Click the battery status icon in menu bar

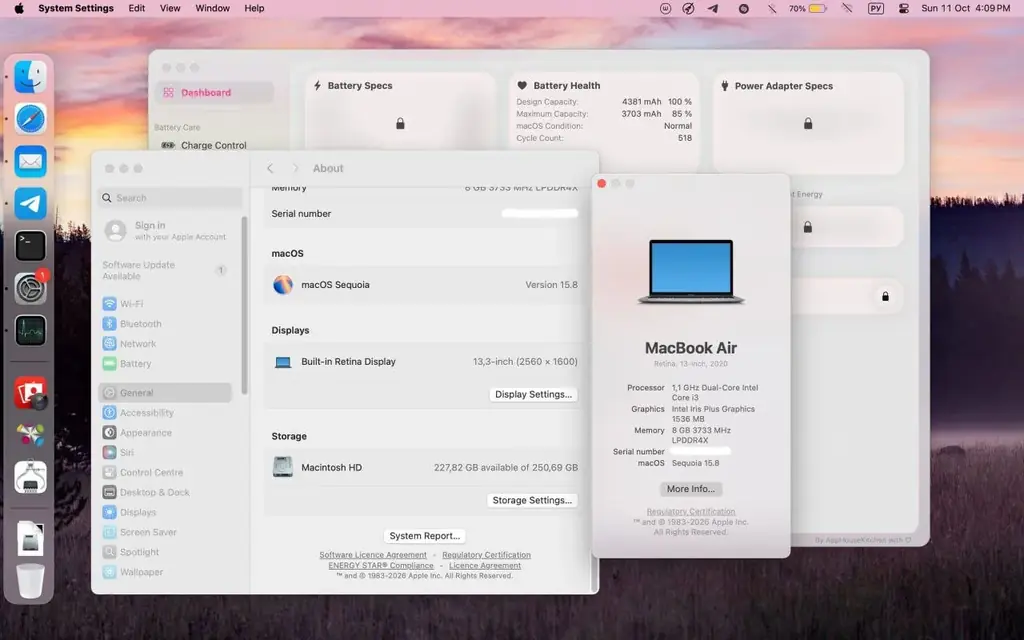(818, 8)
